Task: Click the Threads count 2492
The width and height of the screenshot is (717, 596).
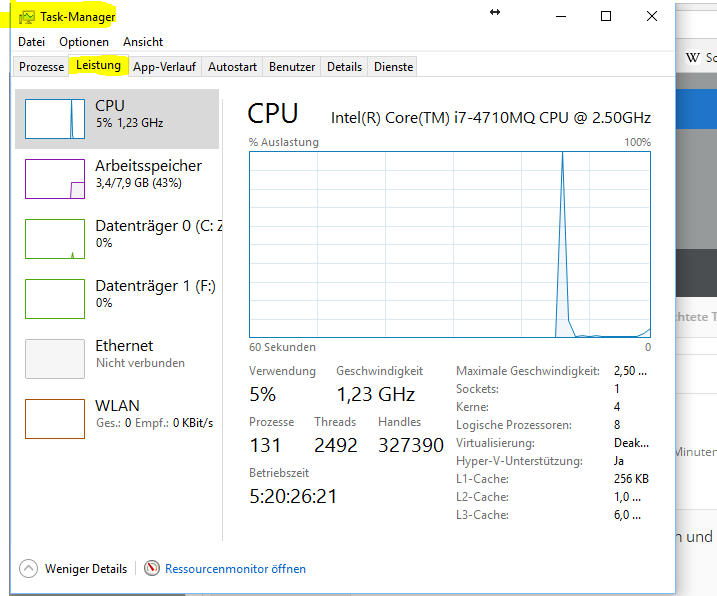Action: (x=336, y=445)
